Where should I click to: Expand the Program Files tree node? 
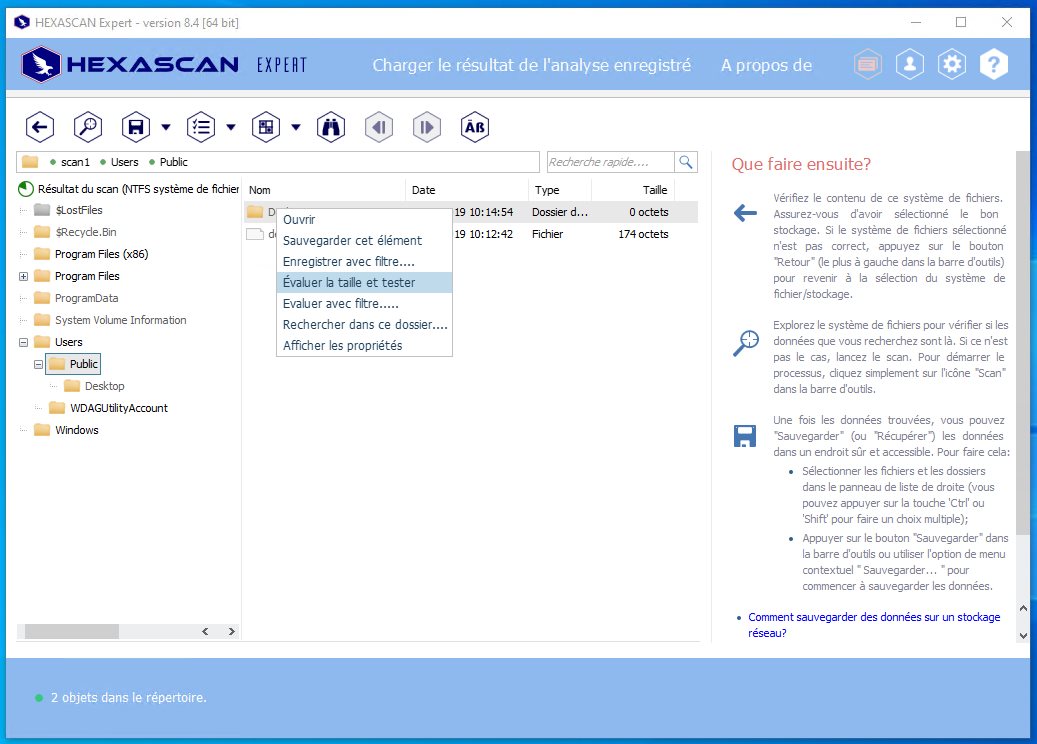click(23, 276)
